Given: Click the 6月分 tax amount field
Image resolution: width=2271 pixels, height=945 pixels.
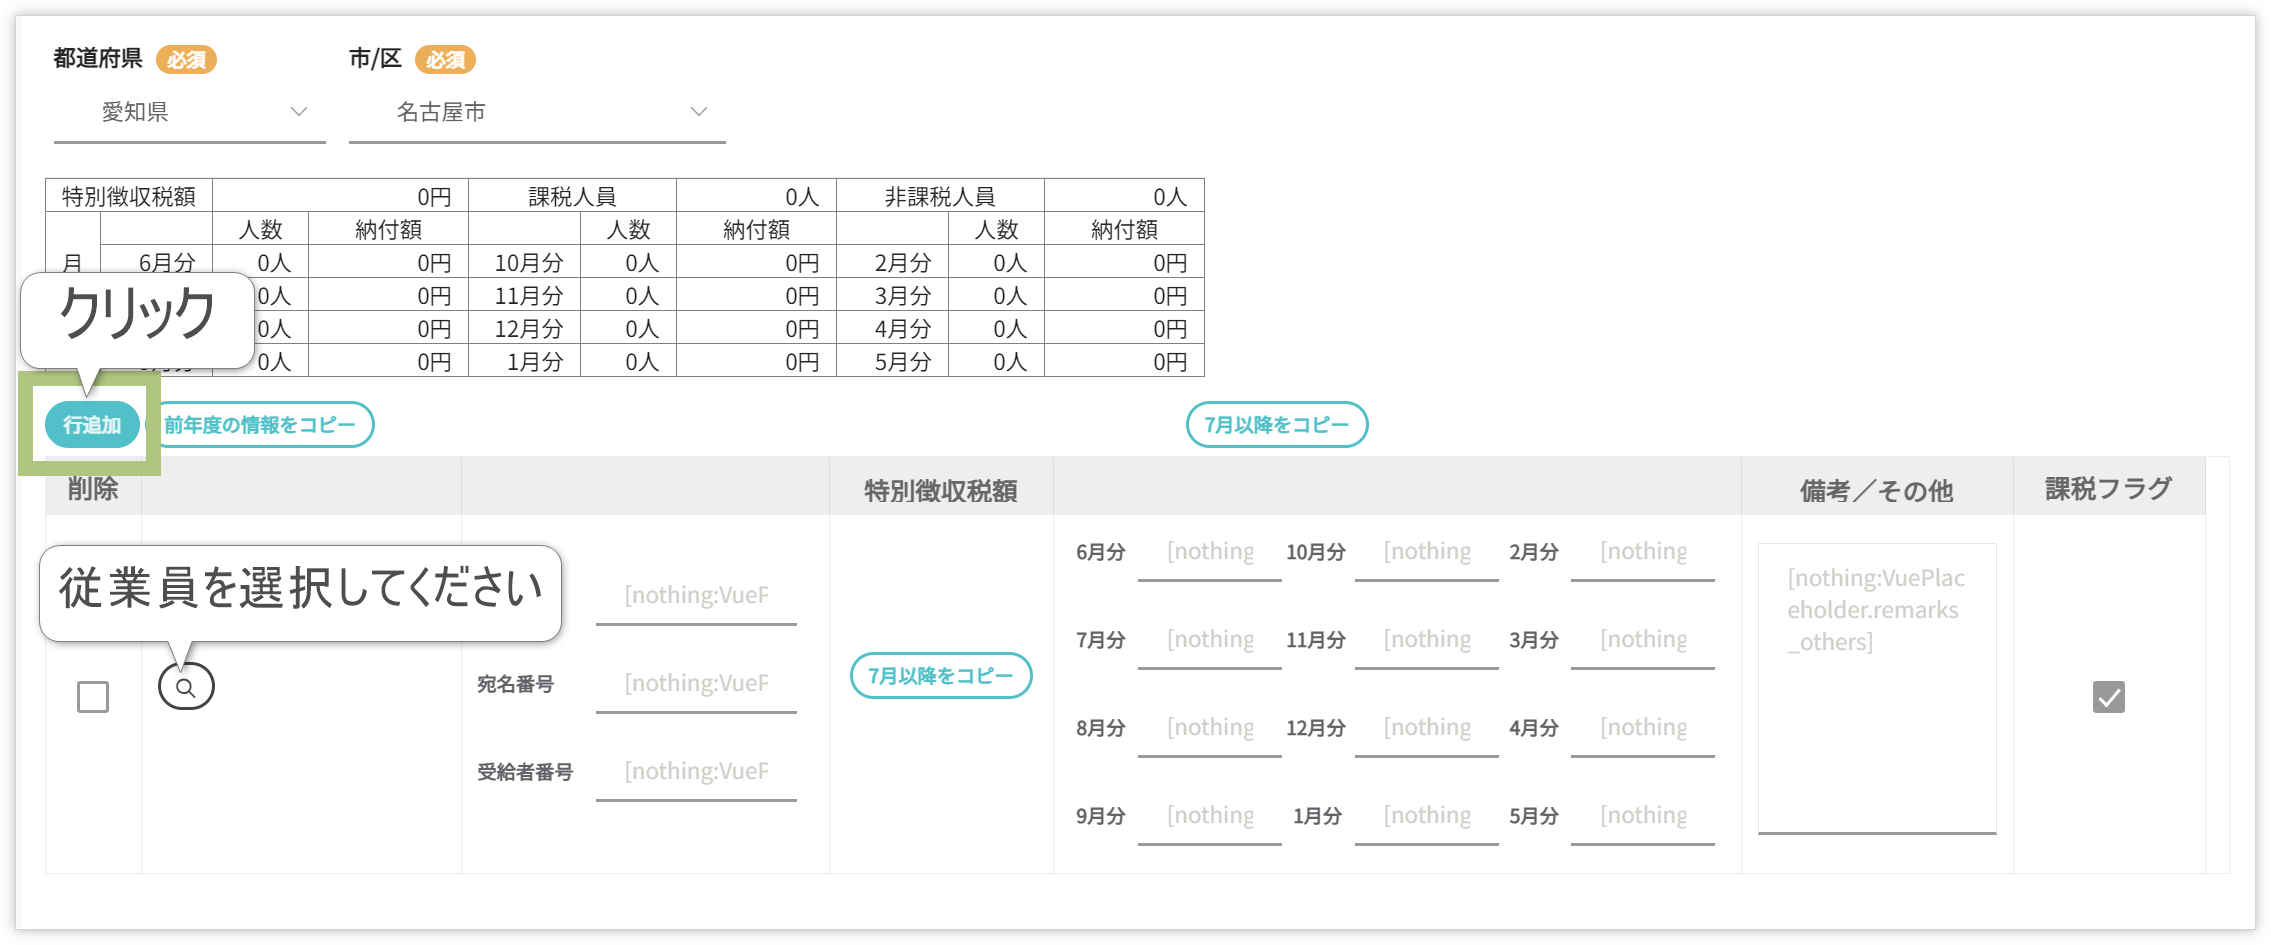Looking at the screenshot, I should (x=1210, y=552).
